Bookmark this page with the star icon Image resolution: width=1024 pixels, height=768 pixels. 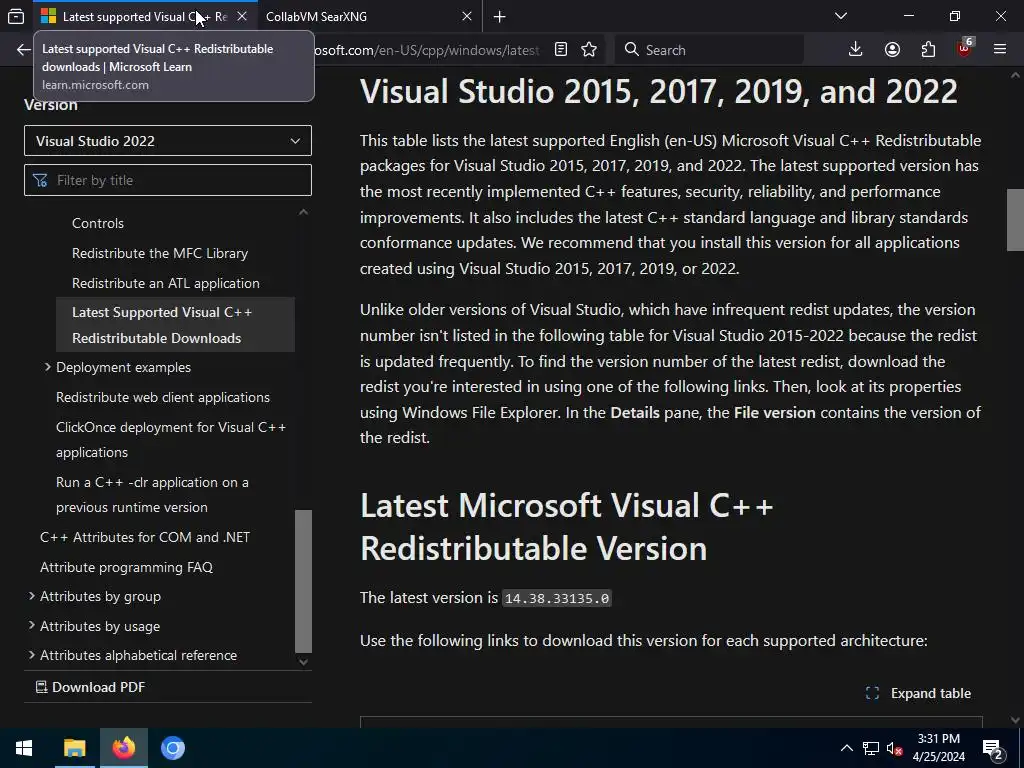(589, 50)
